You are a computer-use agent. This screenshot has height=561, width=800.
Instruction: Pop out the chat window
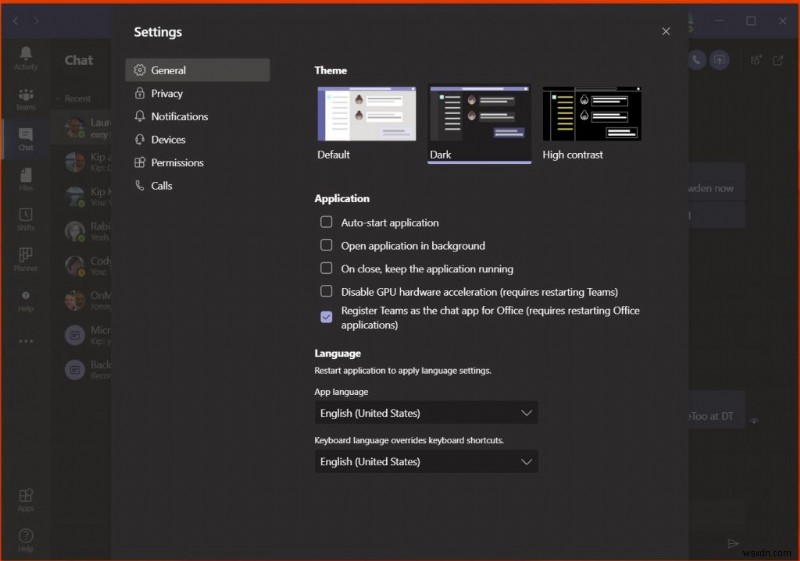[x=778, y=60]
